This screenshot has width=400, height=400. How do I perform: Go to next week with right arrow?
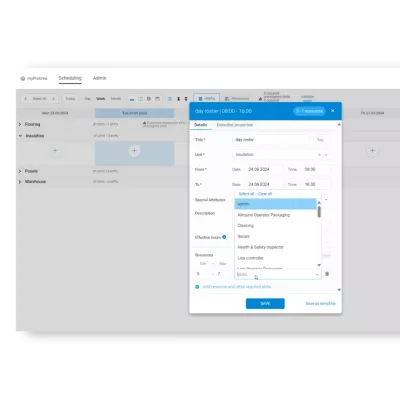point(53,99)
